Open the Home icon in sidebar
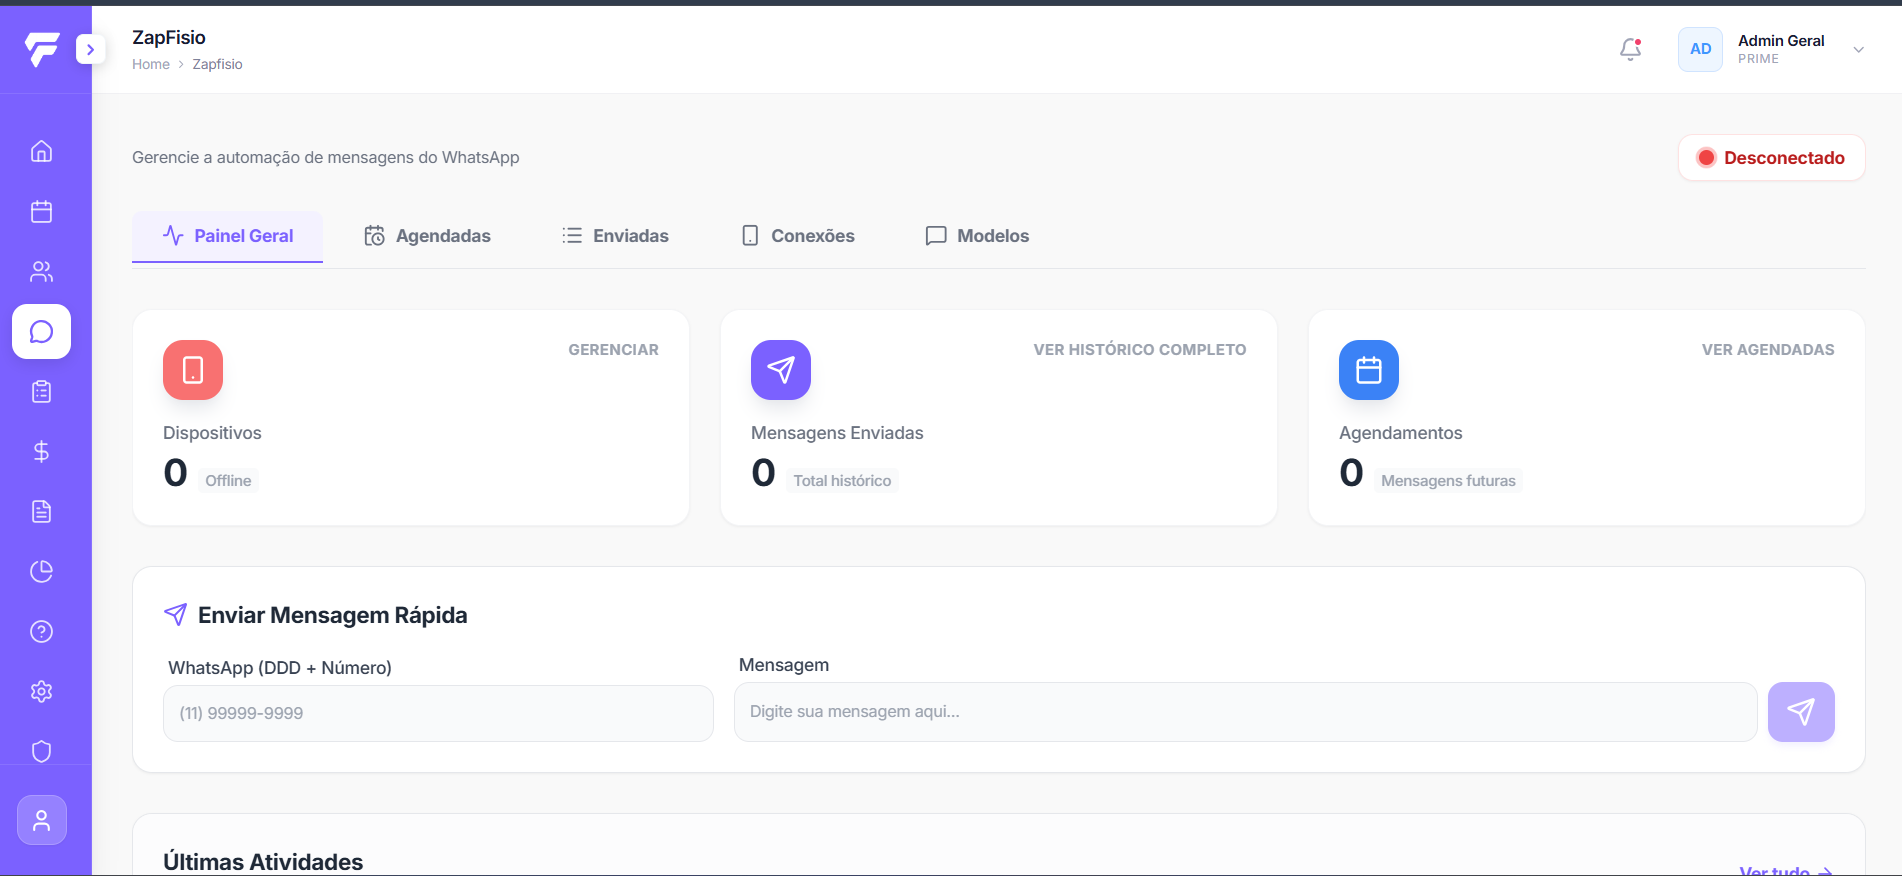 tap(41, 151)
